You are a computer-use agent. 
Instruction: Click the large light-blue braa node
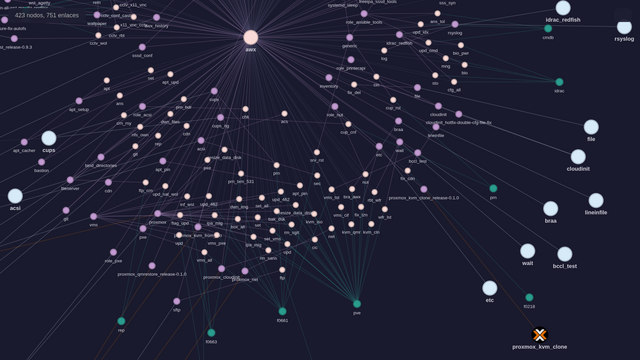[551, 209]
